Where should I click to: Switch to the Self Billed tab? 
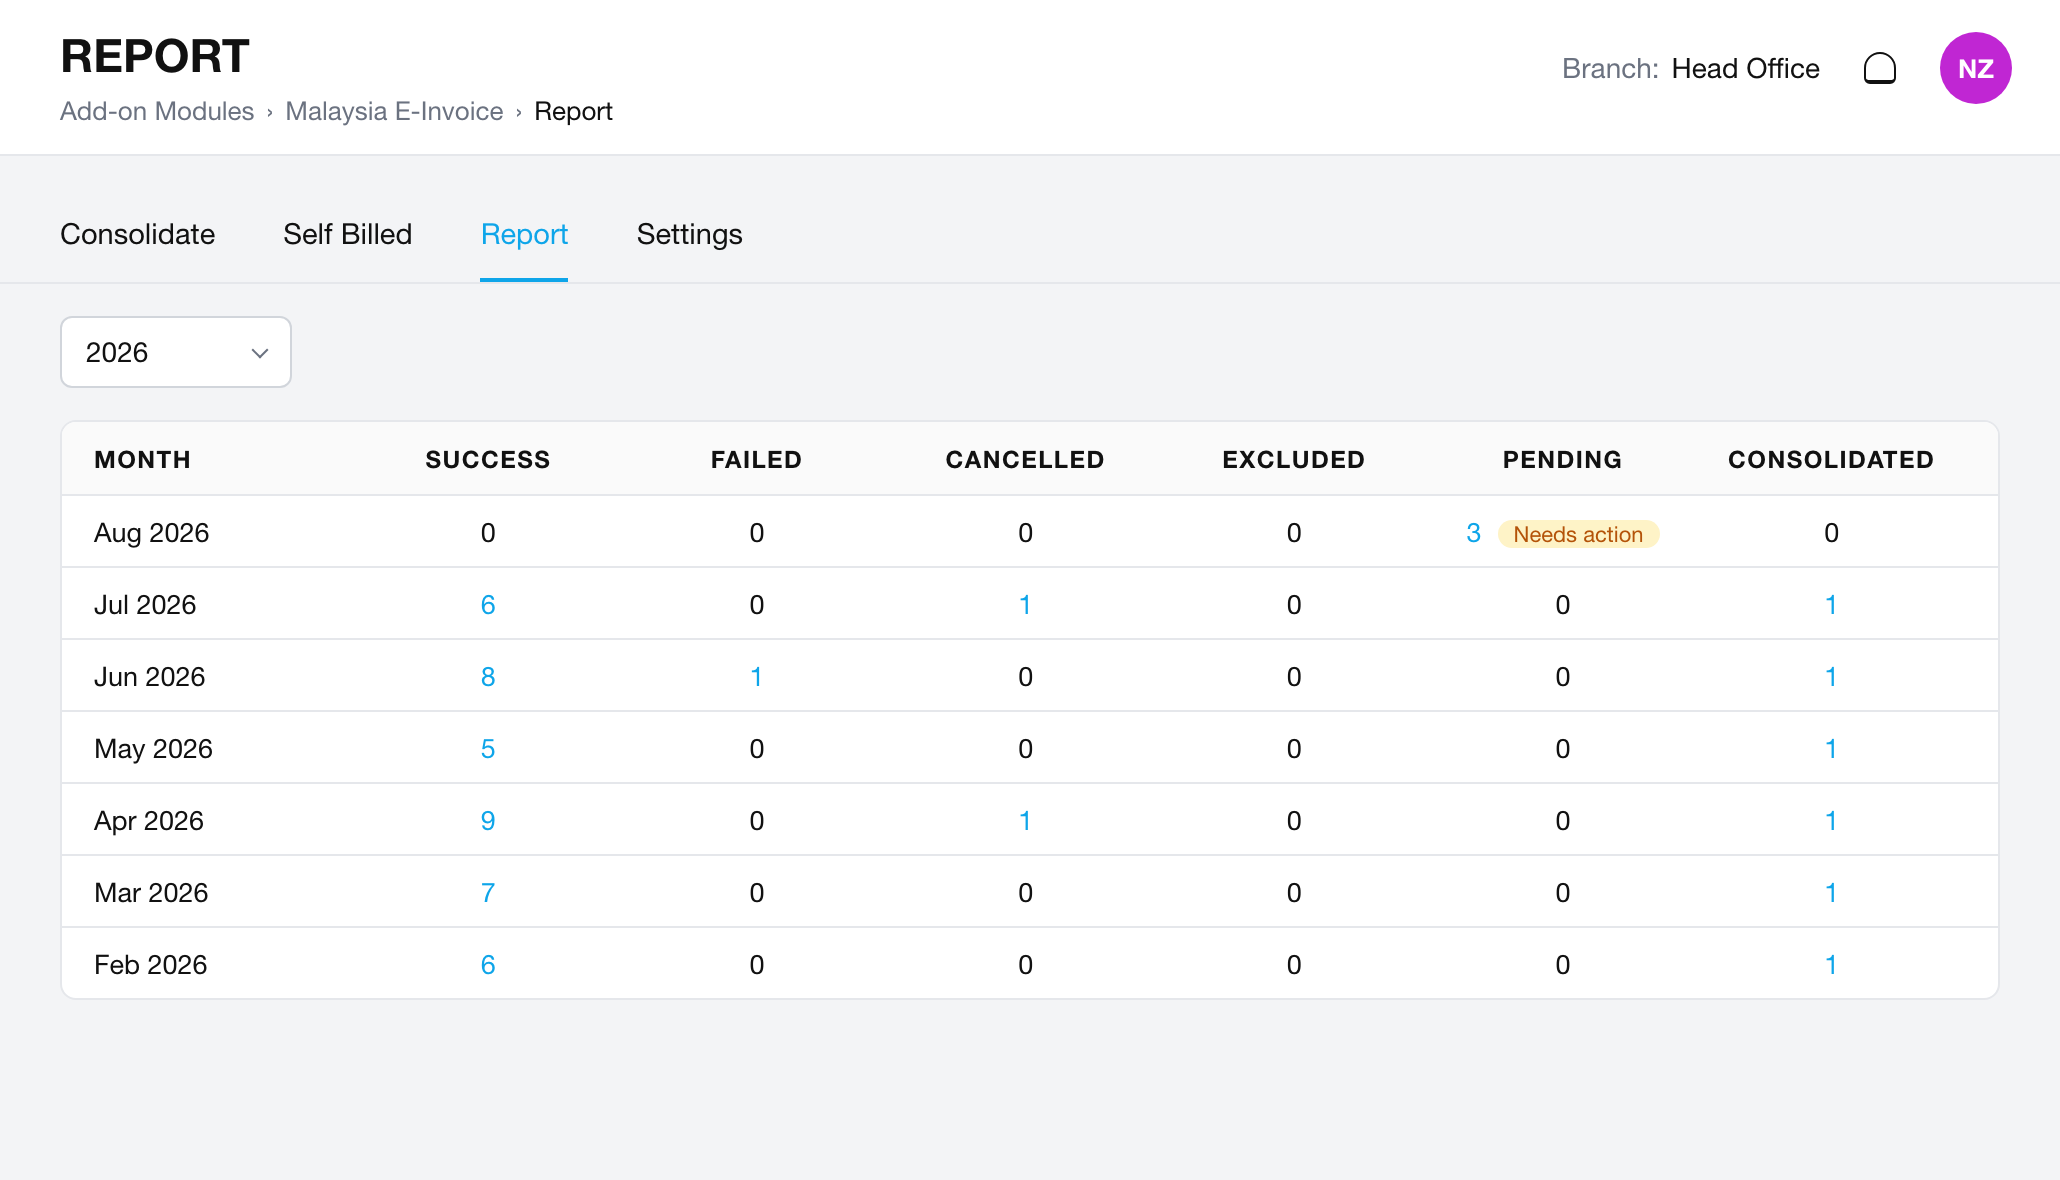pyautogui.click(x=348, y=234)
